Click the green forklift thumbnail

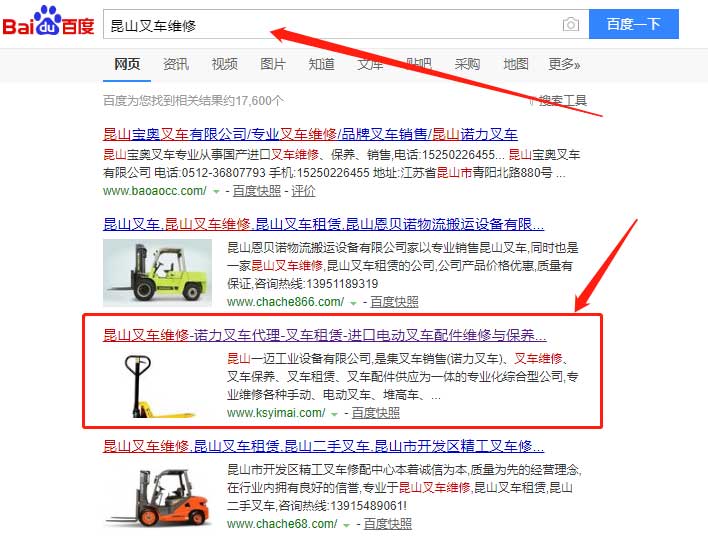(x=157, y=273)
